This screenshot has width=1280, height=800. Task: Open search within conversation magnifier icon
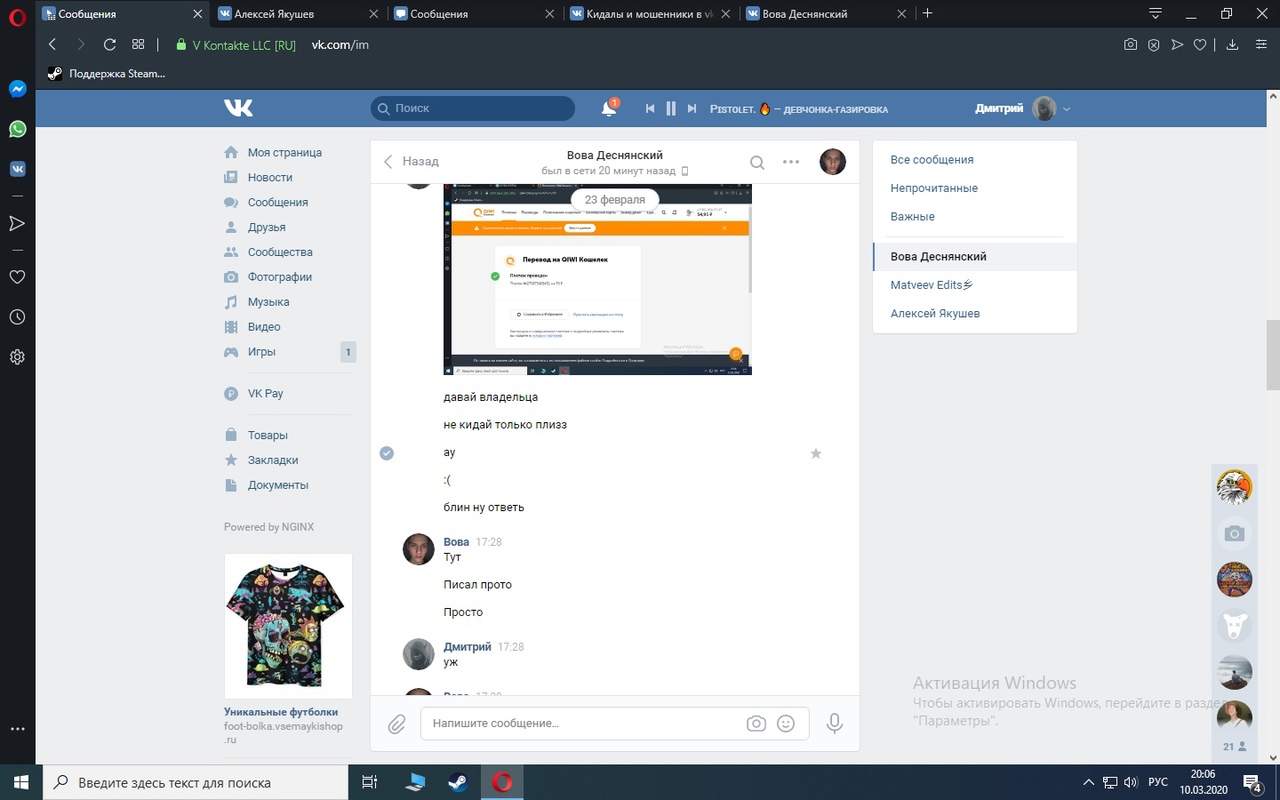click(x=758, y=162)
